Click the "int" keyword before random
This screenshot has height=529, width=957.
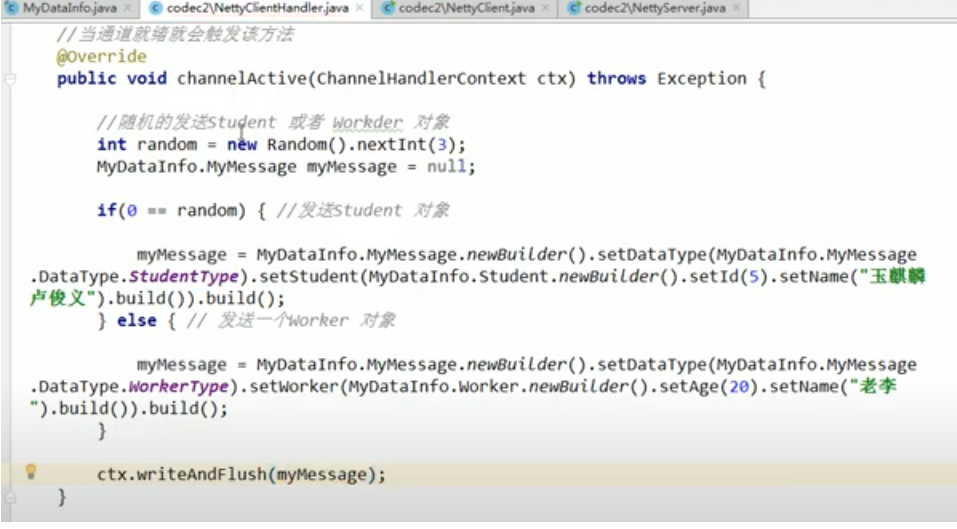pos(112,145)
